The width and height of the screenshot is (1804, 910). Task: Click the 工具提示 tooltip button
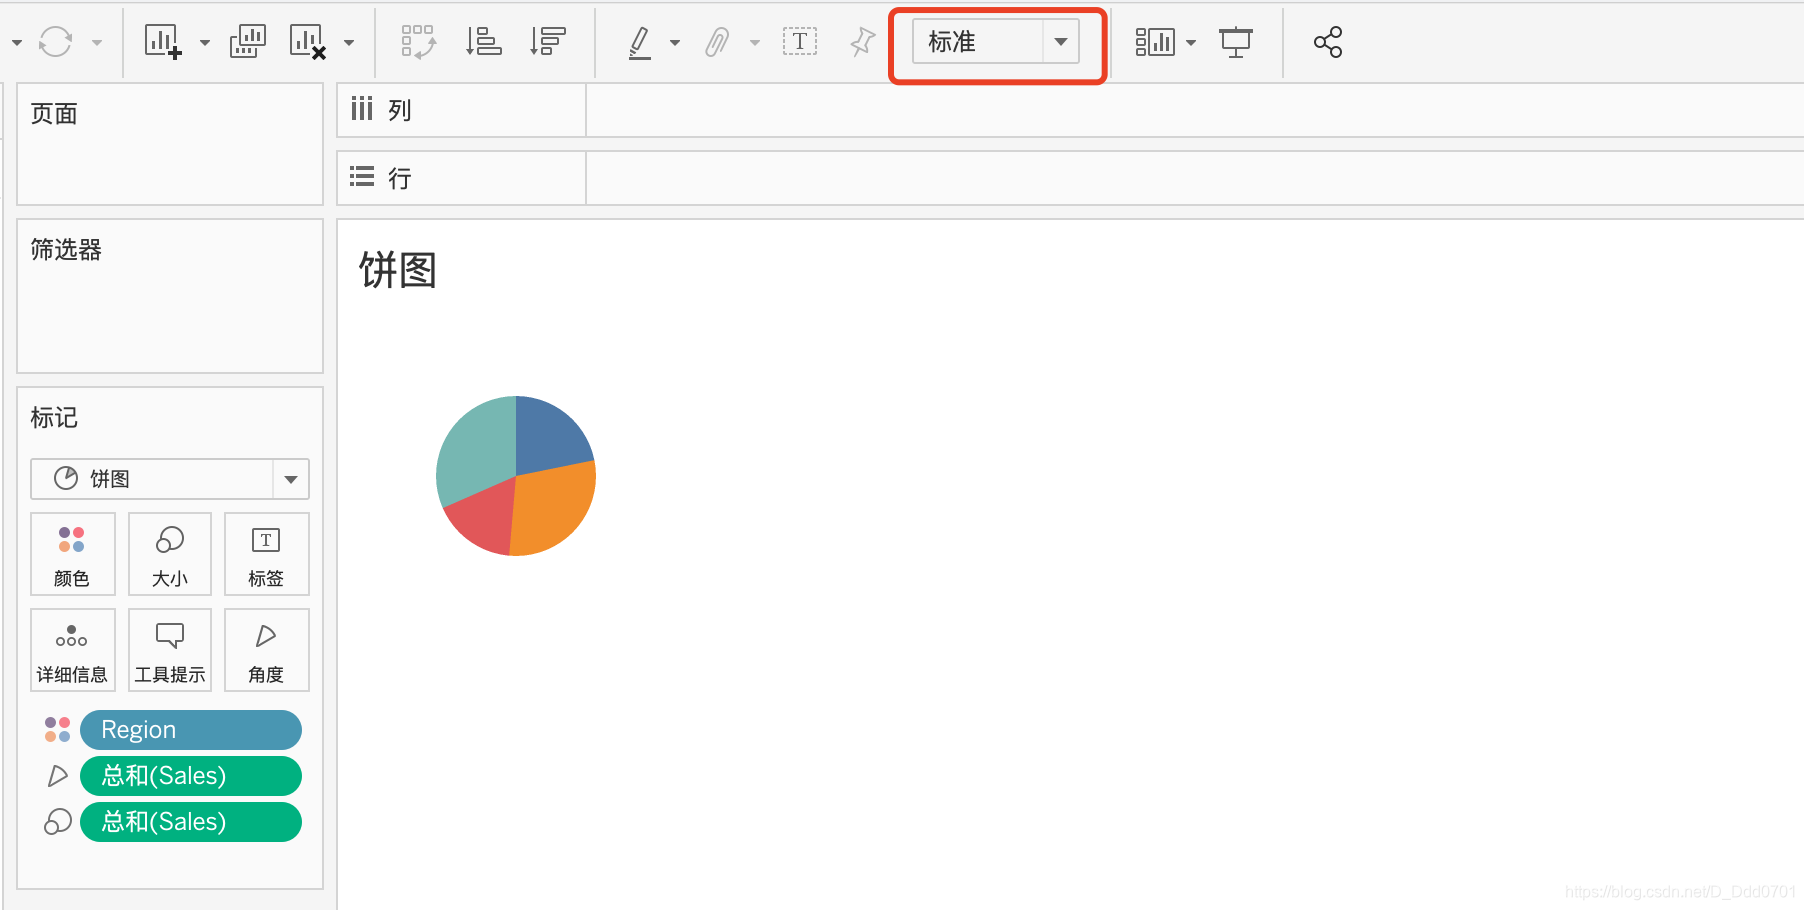[170, 650]
